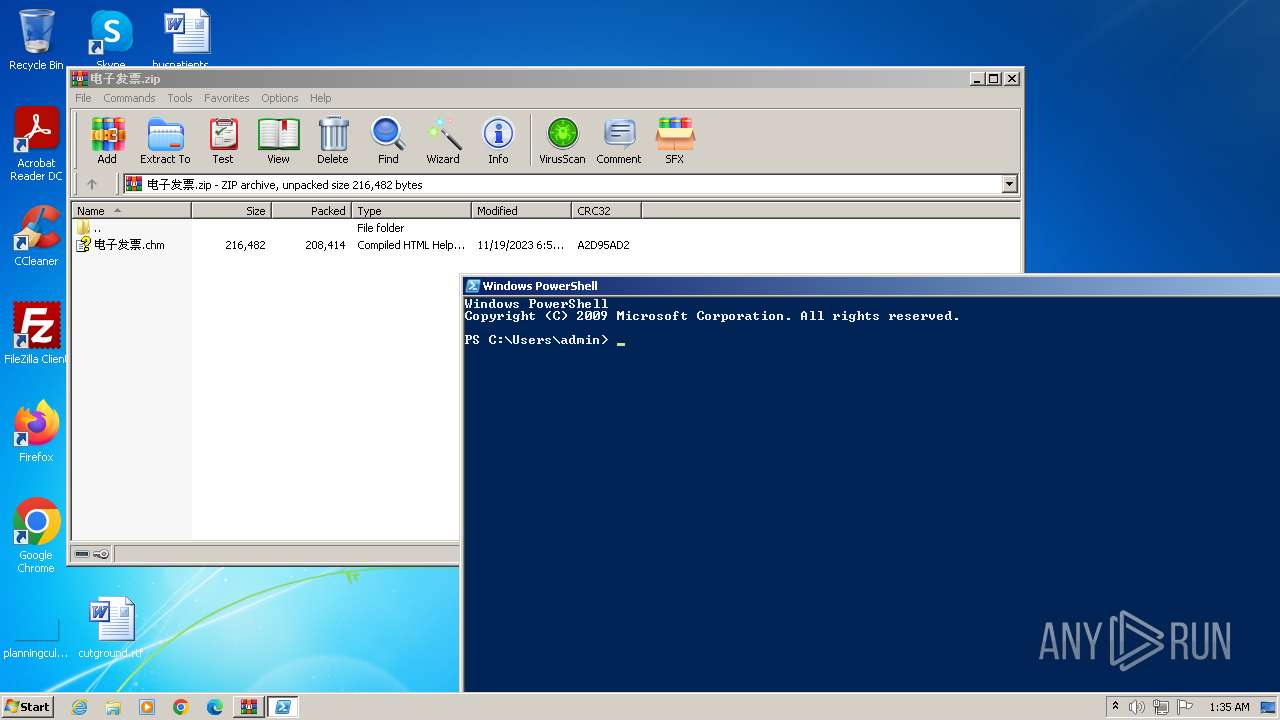Screen dimensions: 1280x720
Task: Select the parent folder '..' row
Action: pos(240,228)
